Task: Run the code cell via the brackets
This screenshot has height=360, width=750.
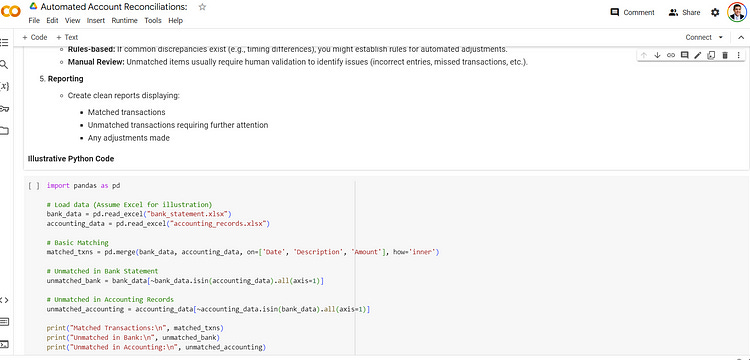Action: [x=34, y=186]
